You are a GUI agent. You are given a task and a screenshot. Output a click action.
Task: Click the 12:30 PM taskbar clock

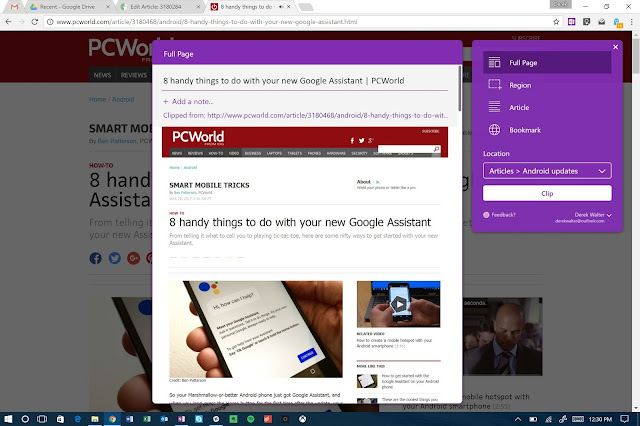(600, 419)
